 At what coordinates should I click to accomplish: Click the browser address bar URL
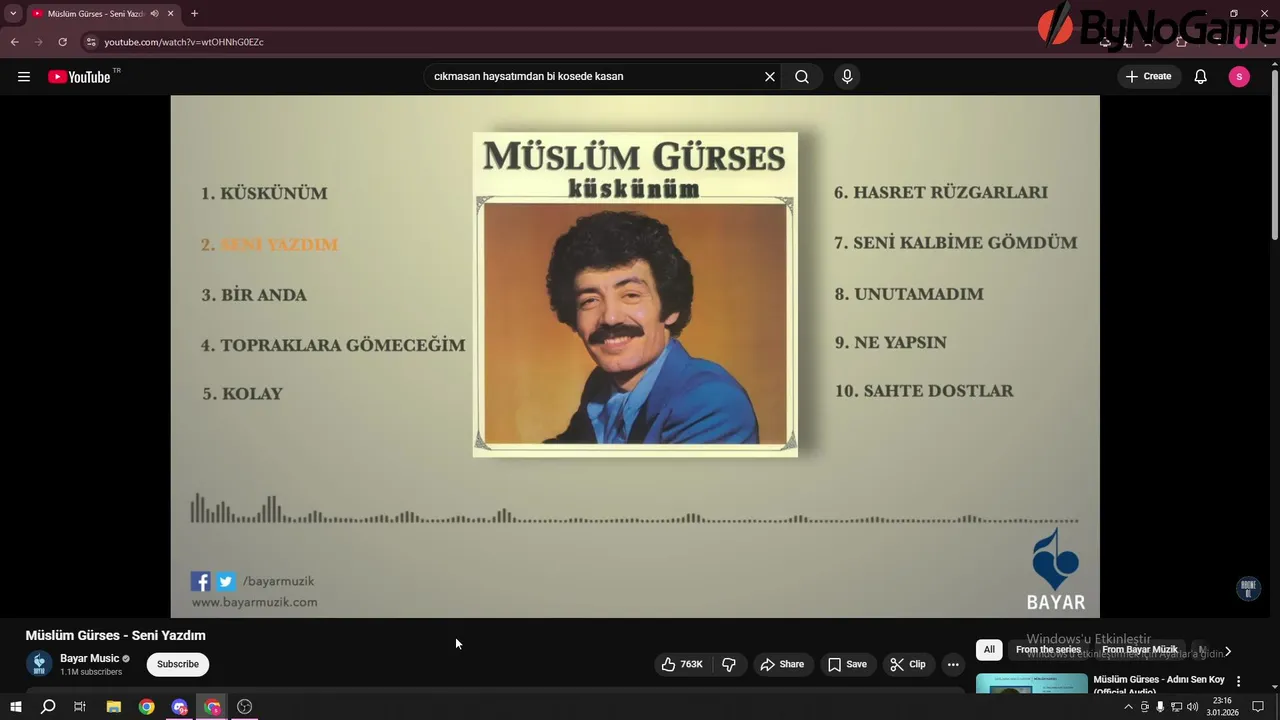[x=184, y=42]
